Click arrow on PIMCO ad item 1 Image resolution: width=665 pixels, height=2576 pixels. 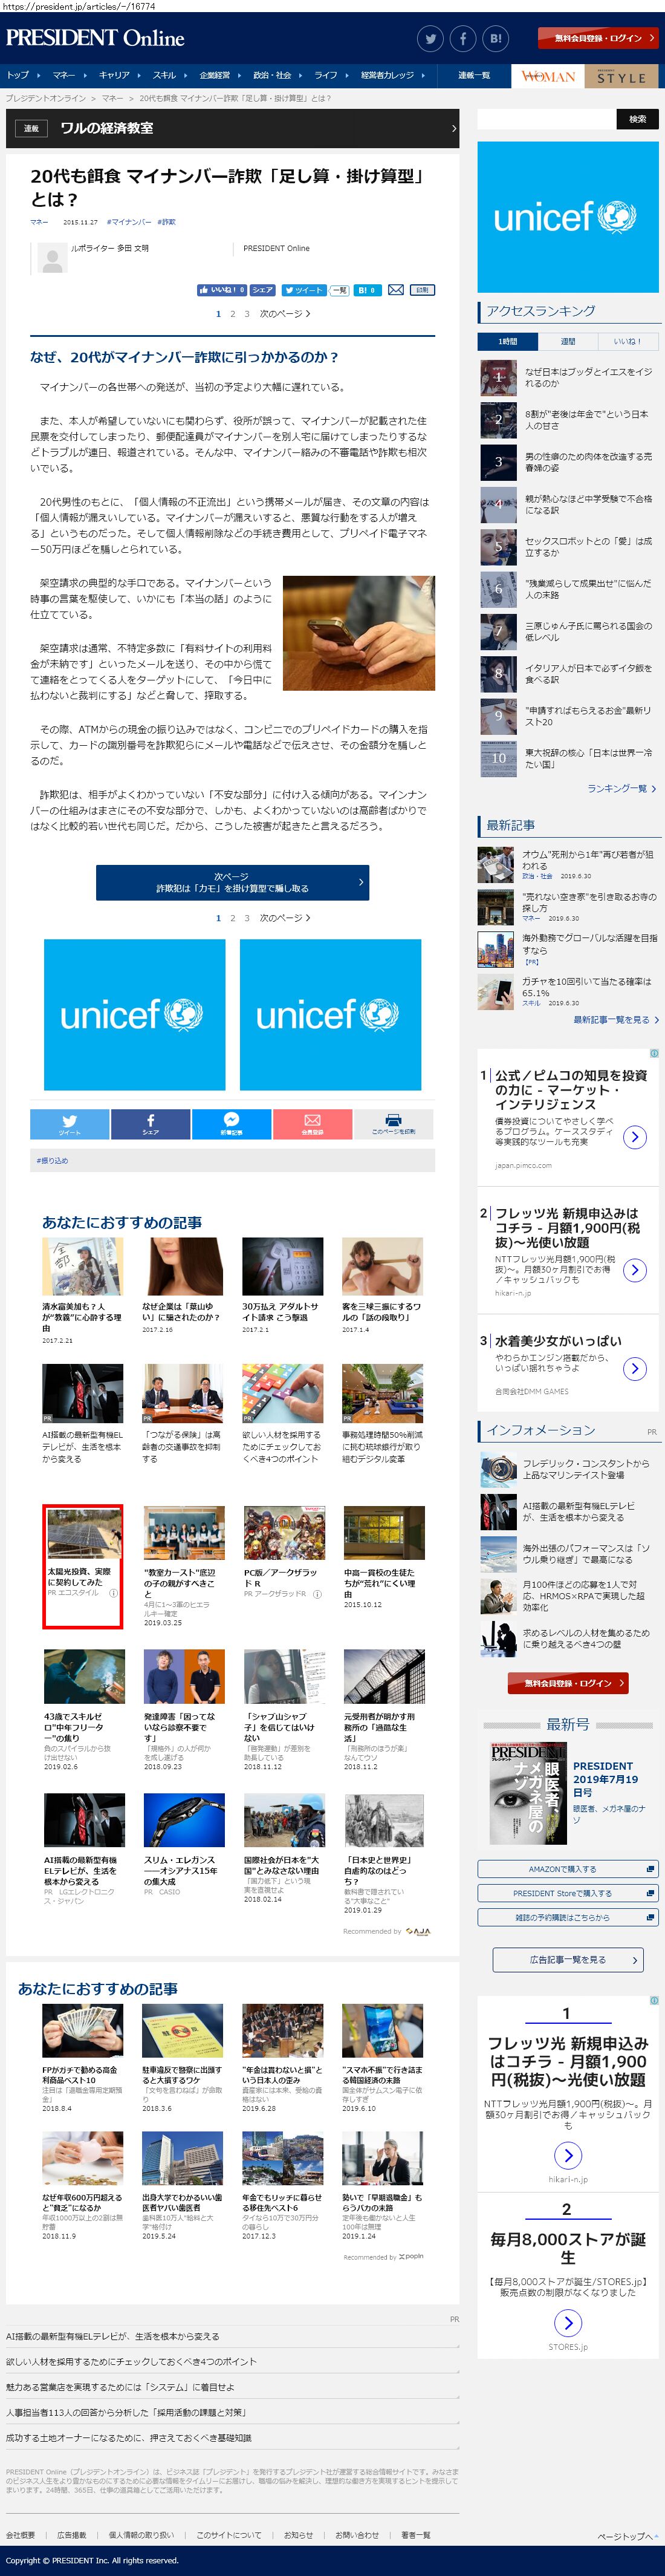tap(634, 1137)
